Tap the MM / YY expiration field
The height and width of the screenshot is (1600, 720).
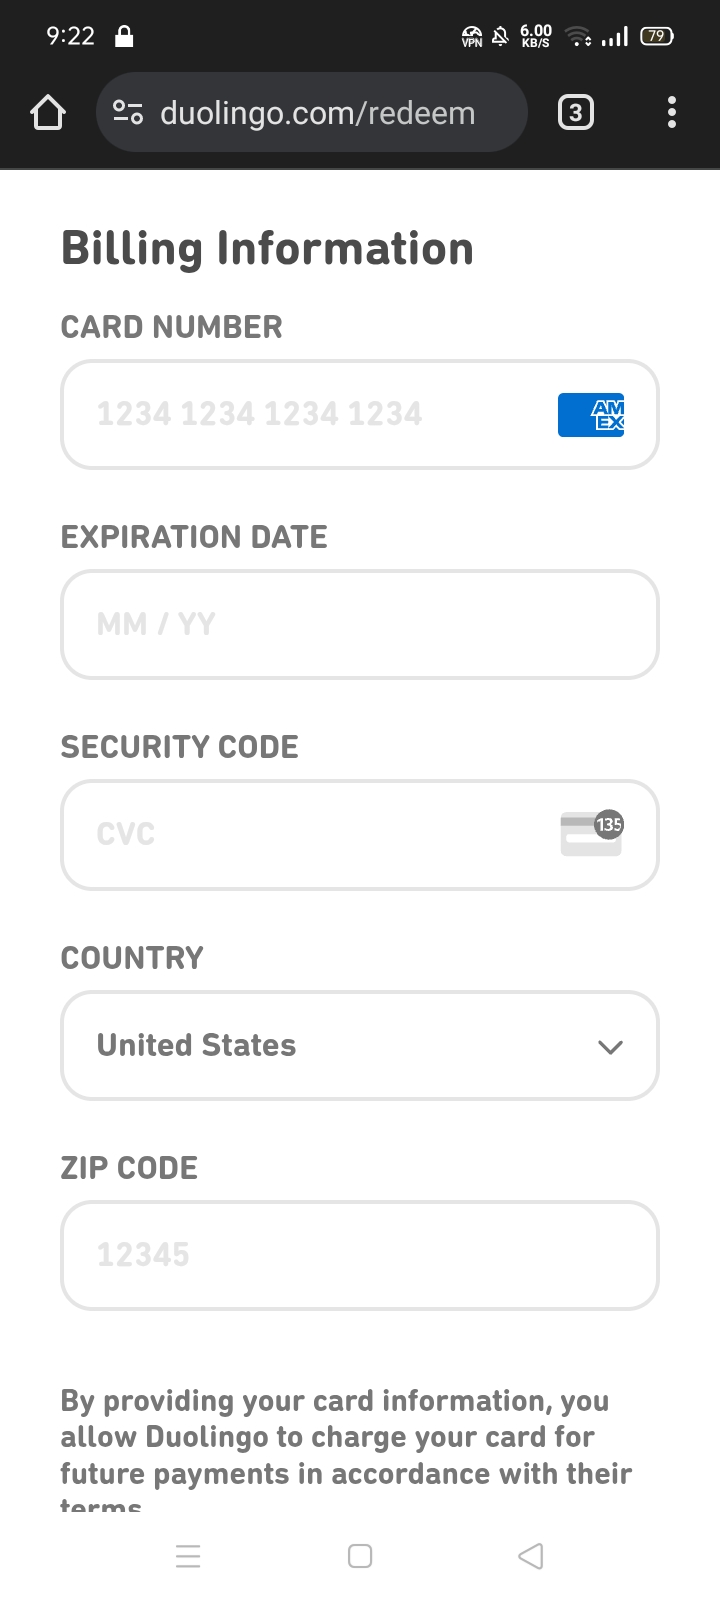(360, 625)
